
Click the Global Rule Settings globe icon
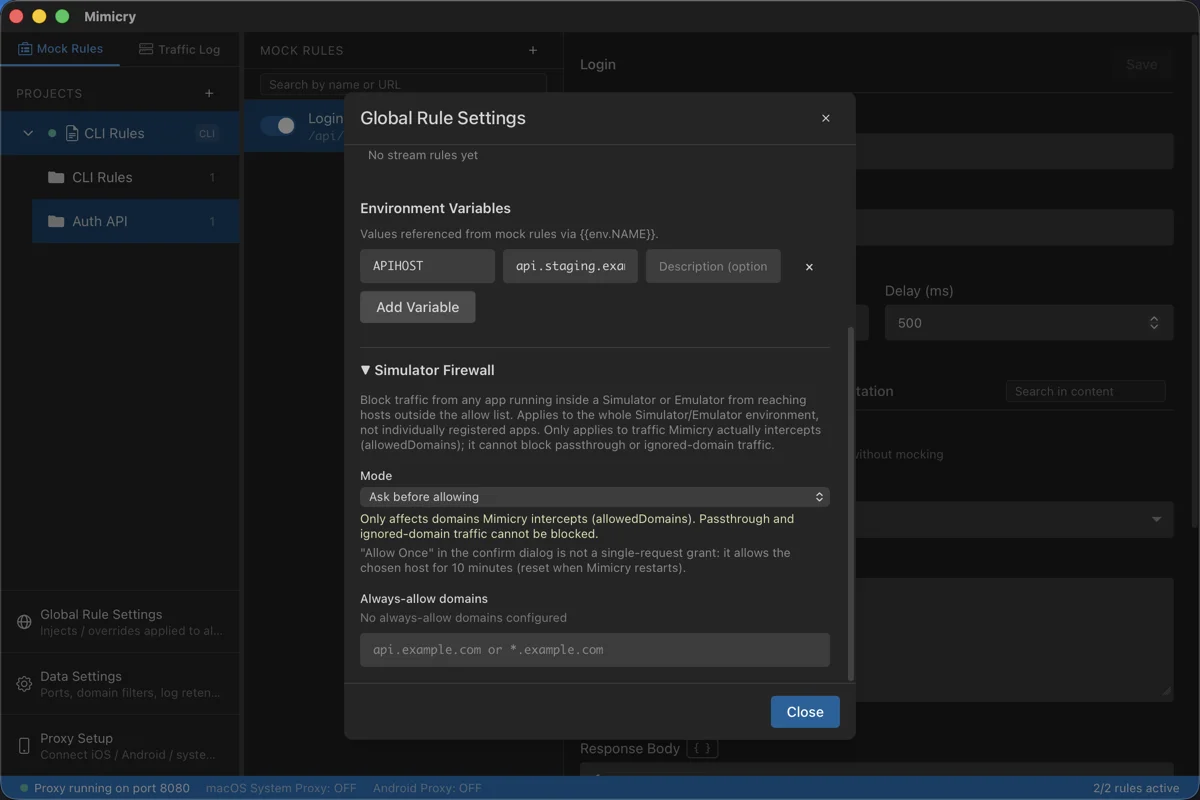(24, 622)
